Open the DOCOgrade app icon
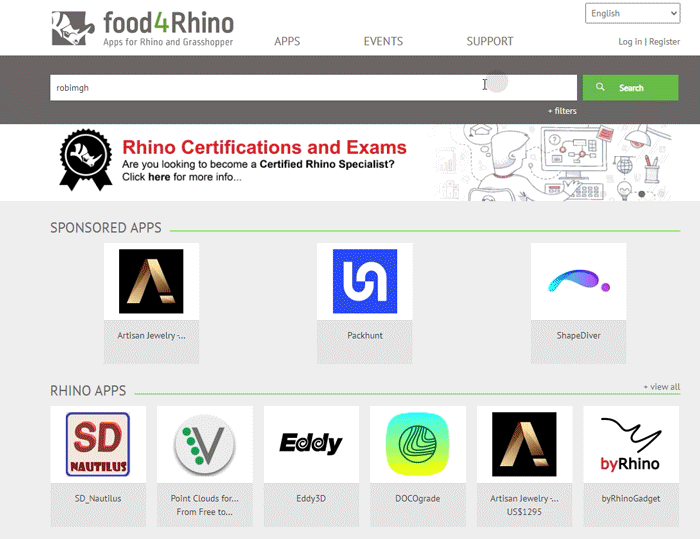Image resolution: width=700 pixels, height=539 pixels. click(418, 444)
